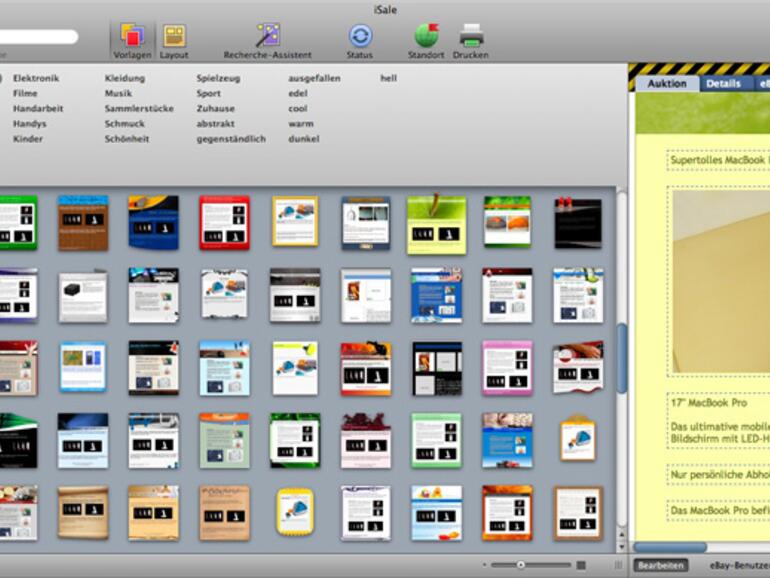This screenshot has width=770, height=578.
Task: Select the dunkel color tone filter
Action: click(304, 139)
